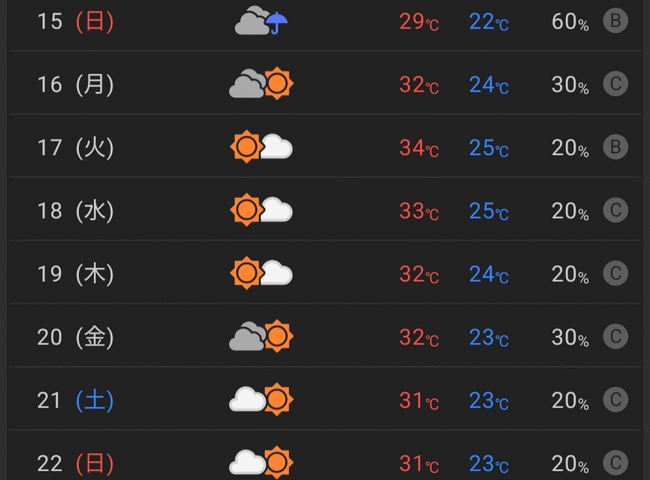This screenshot has height=480, width=650.
Task: Tap the B reliability badge for the 17th
Action: click(x=615, y=147)
